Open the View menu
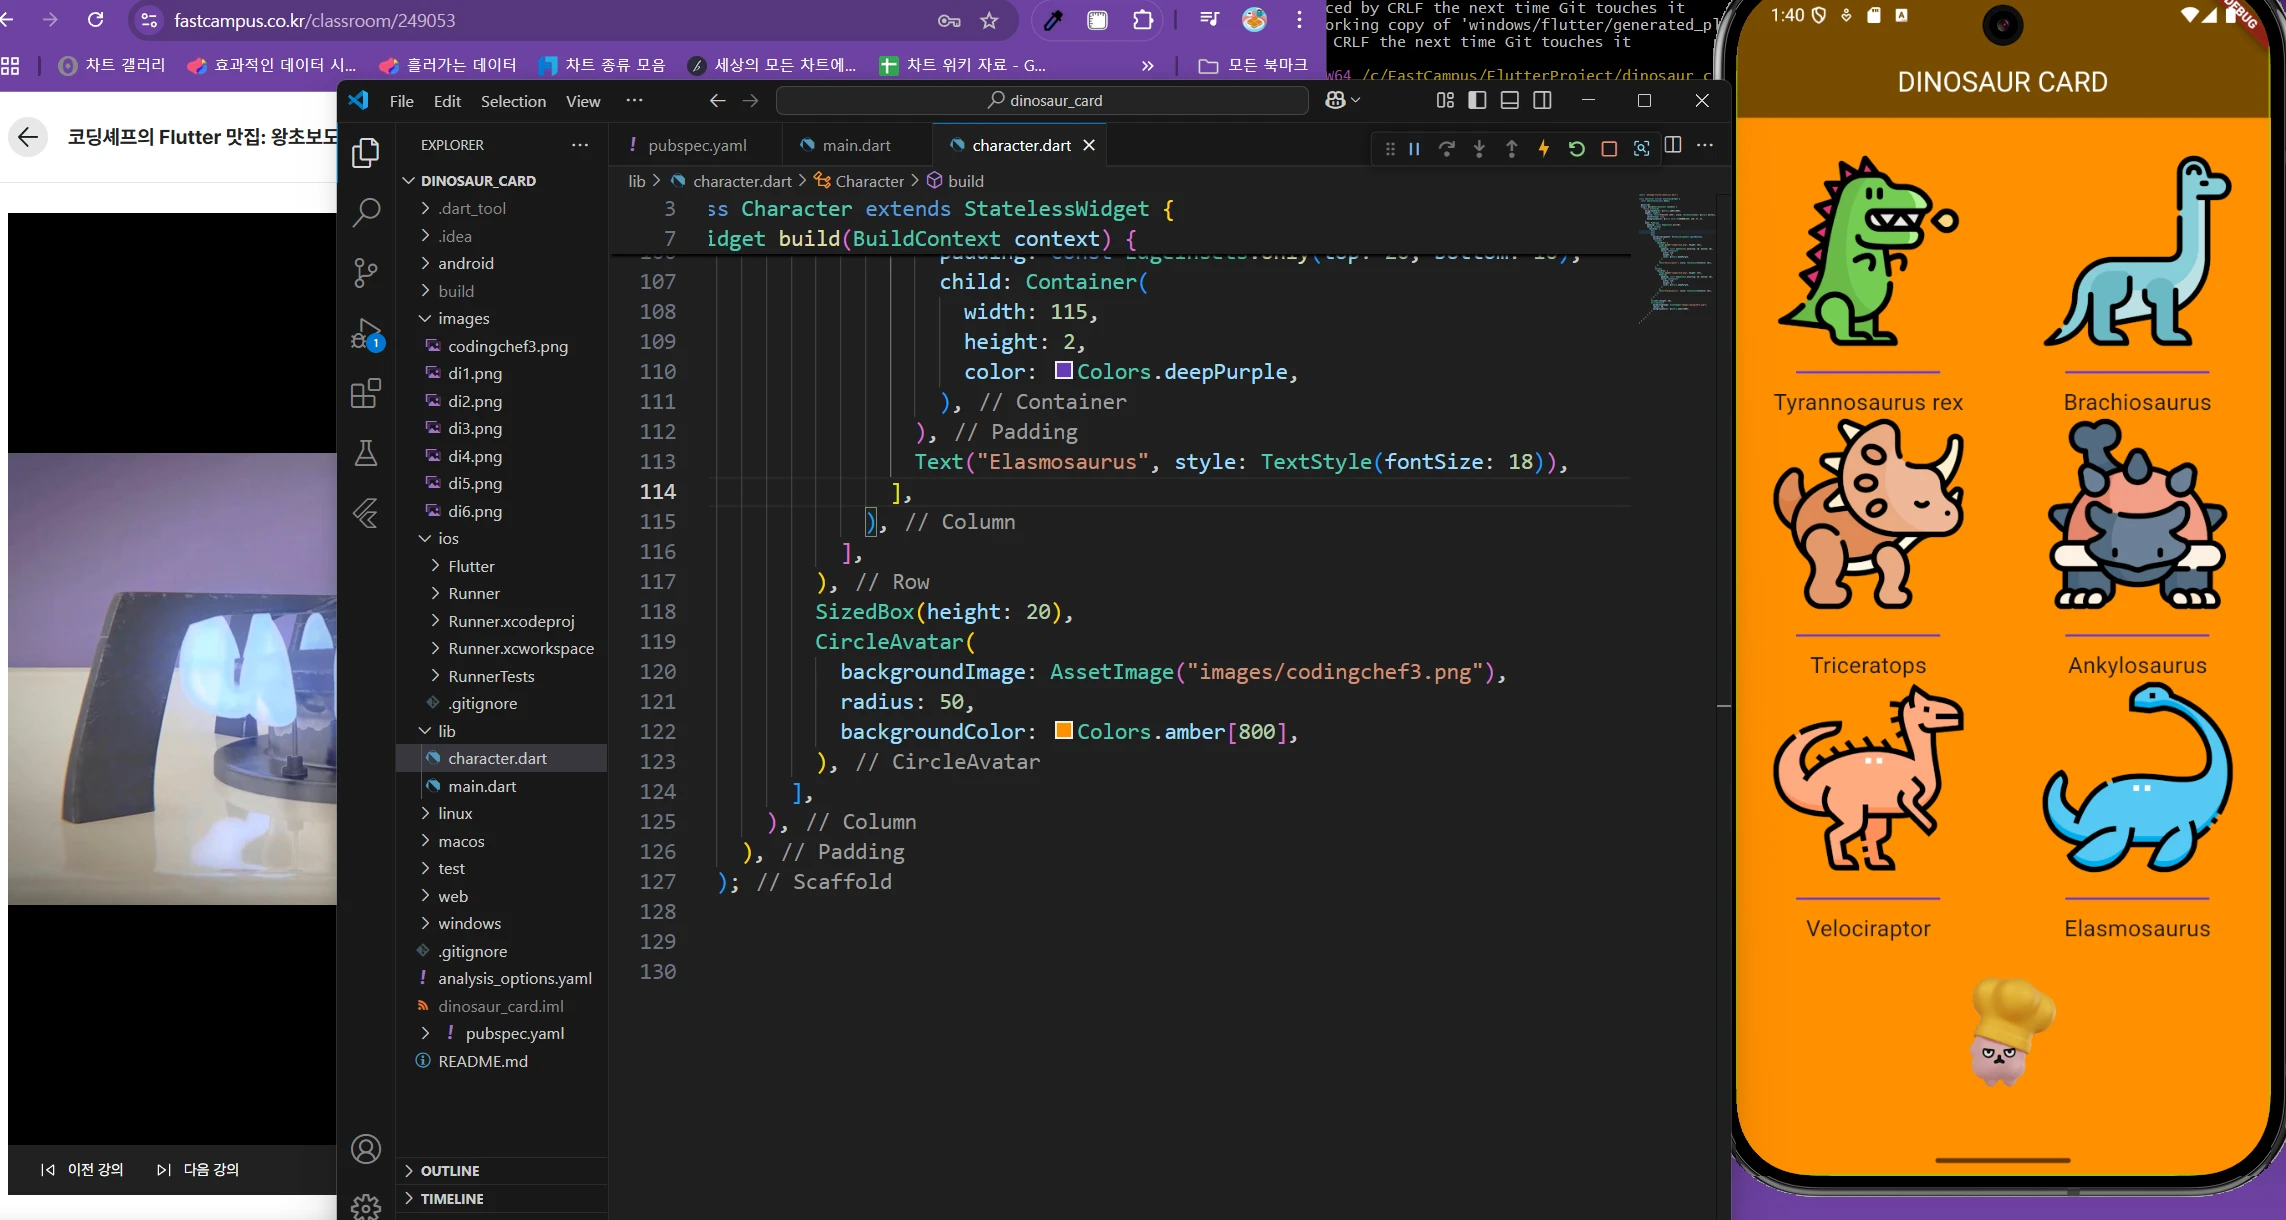Image resolution: width=2286 pixels, height=1220 pixels. click(x=583, y=101)
